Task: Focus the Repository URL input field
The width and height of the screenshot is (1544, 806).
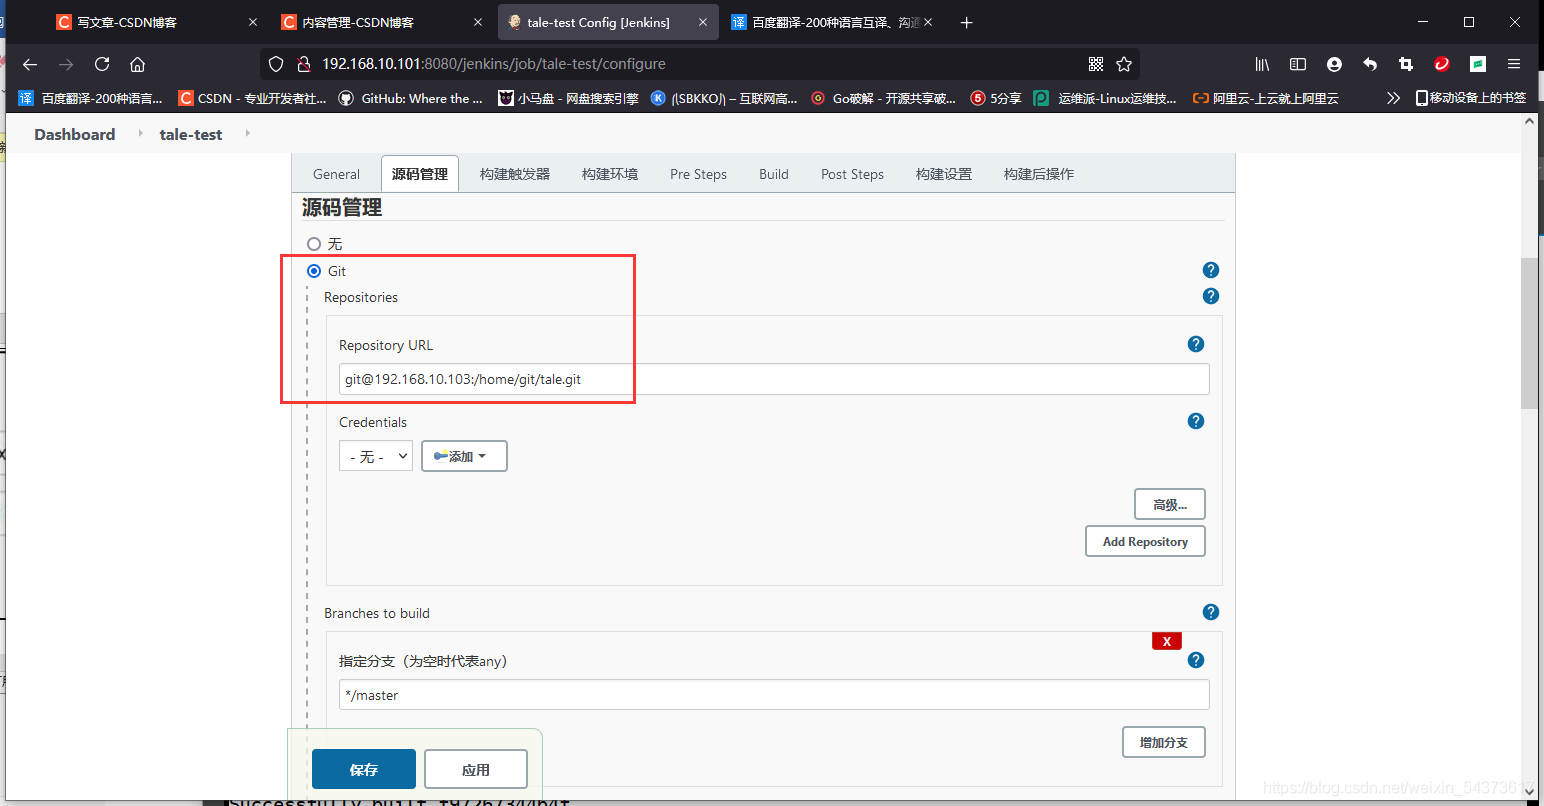Action: (x=774, y=379)
